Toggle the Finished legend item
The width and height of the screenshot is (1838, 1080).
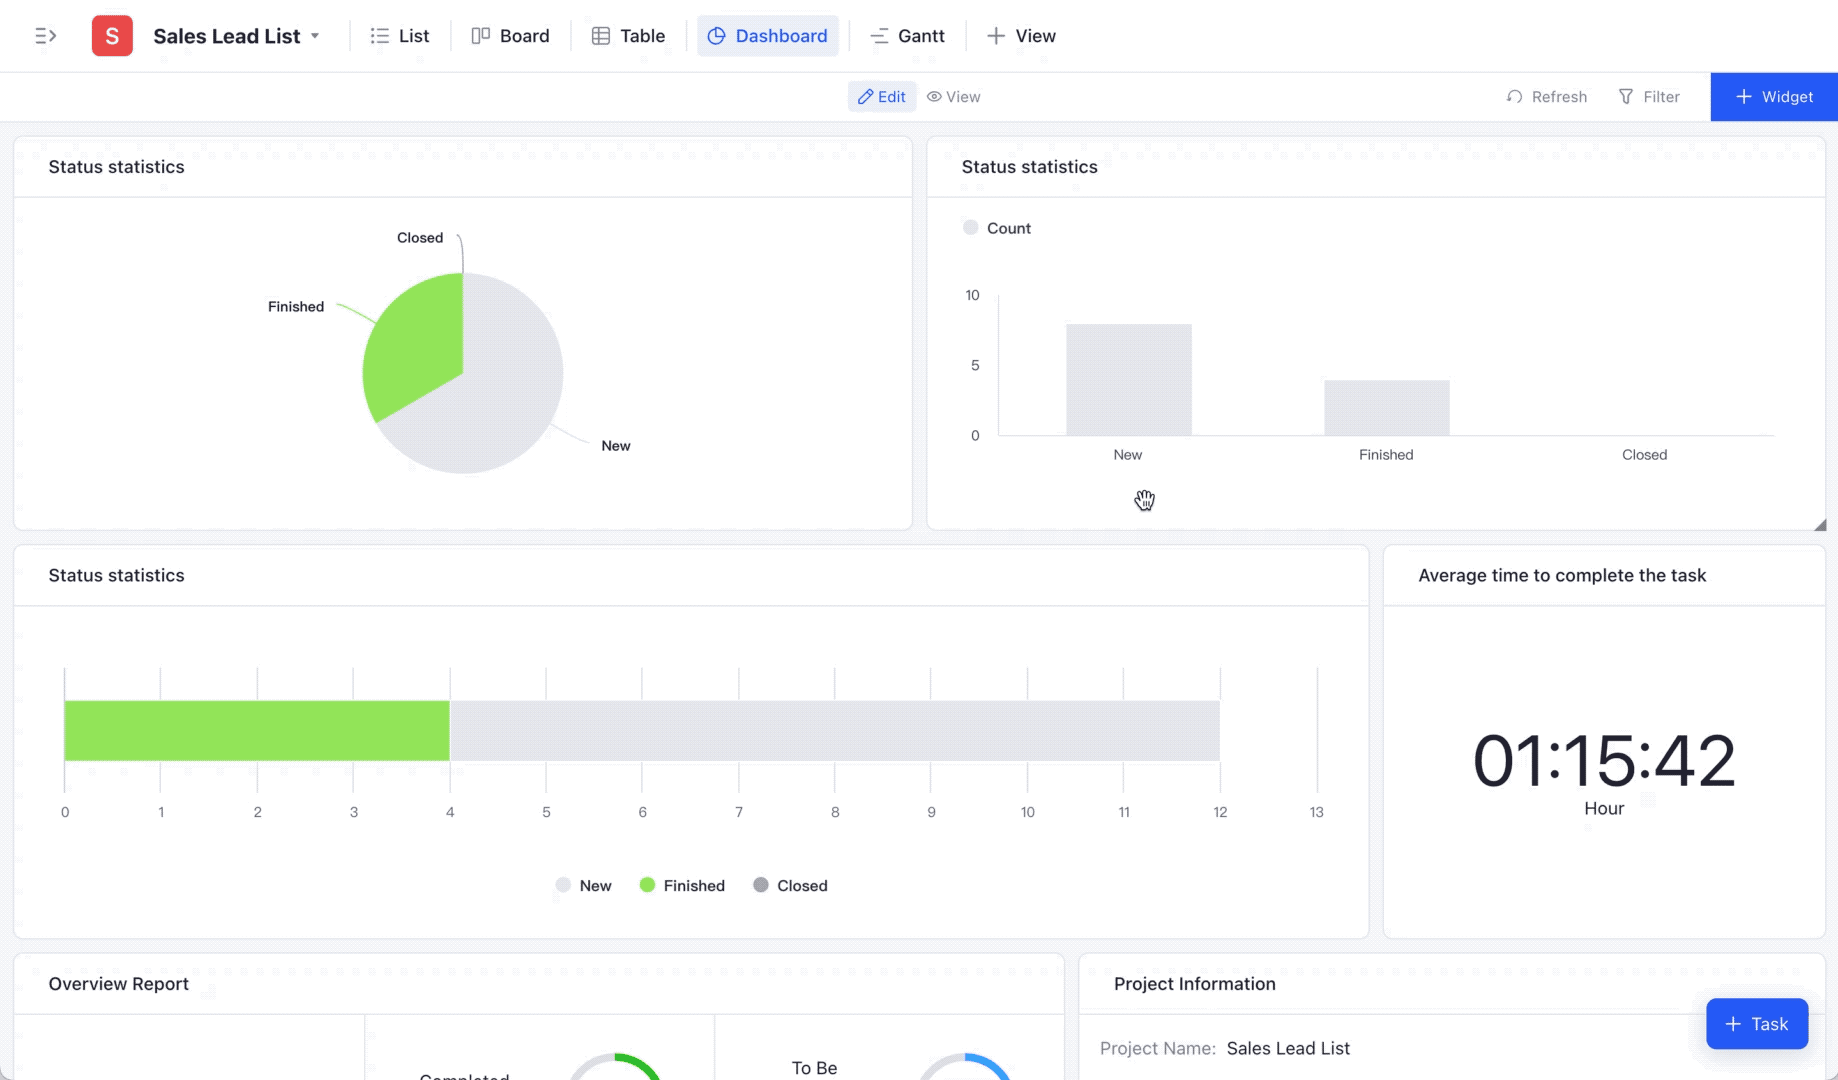[682, 886]
